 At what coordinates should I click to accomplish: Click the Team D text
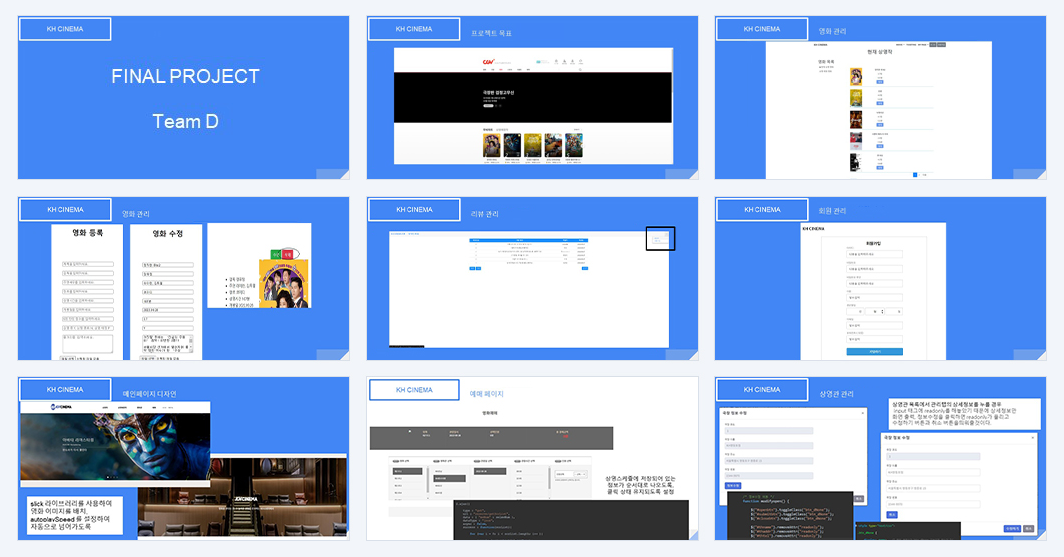[x=185, y=121]
